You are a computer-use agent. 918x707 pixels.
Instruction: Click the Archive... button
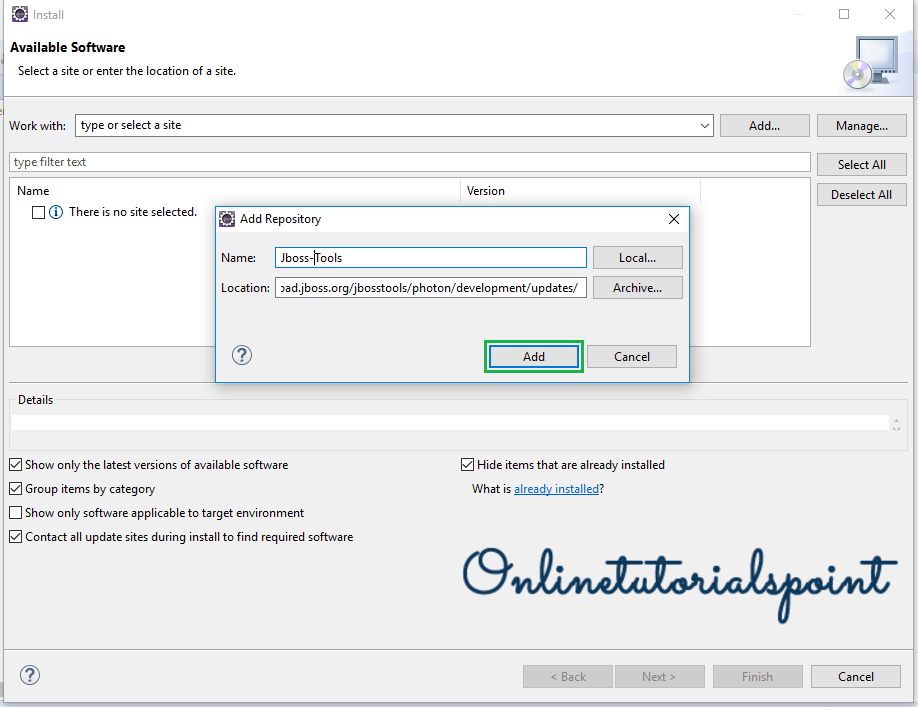pos(637,288)
